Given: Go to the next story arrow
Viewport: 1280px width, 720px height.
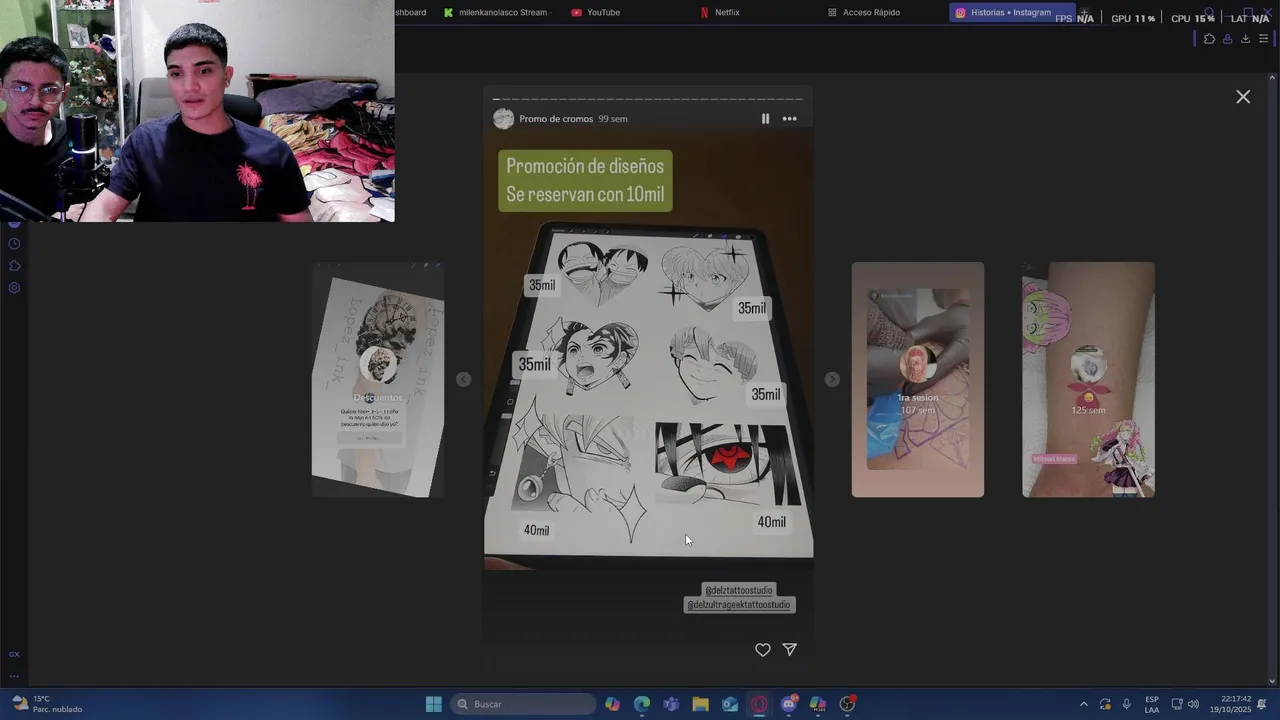Looking at the screenshot, I should point(832,379).
